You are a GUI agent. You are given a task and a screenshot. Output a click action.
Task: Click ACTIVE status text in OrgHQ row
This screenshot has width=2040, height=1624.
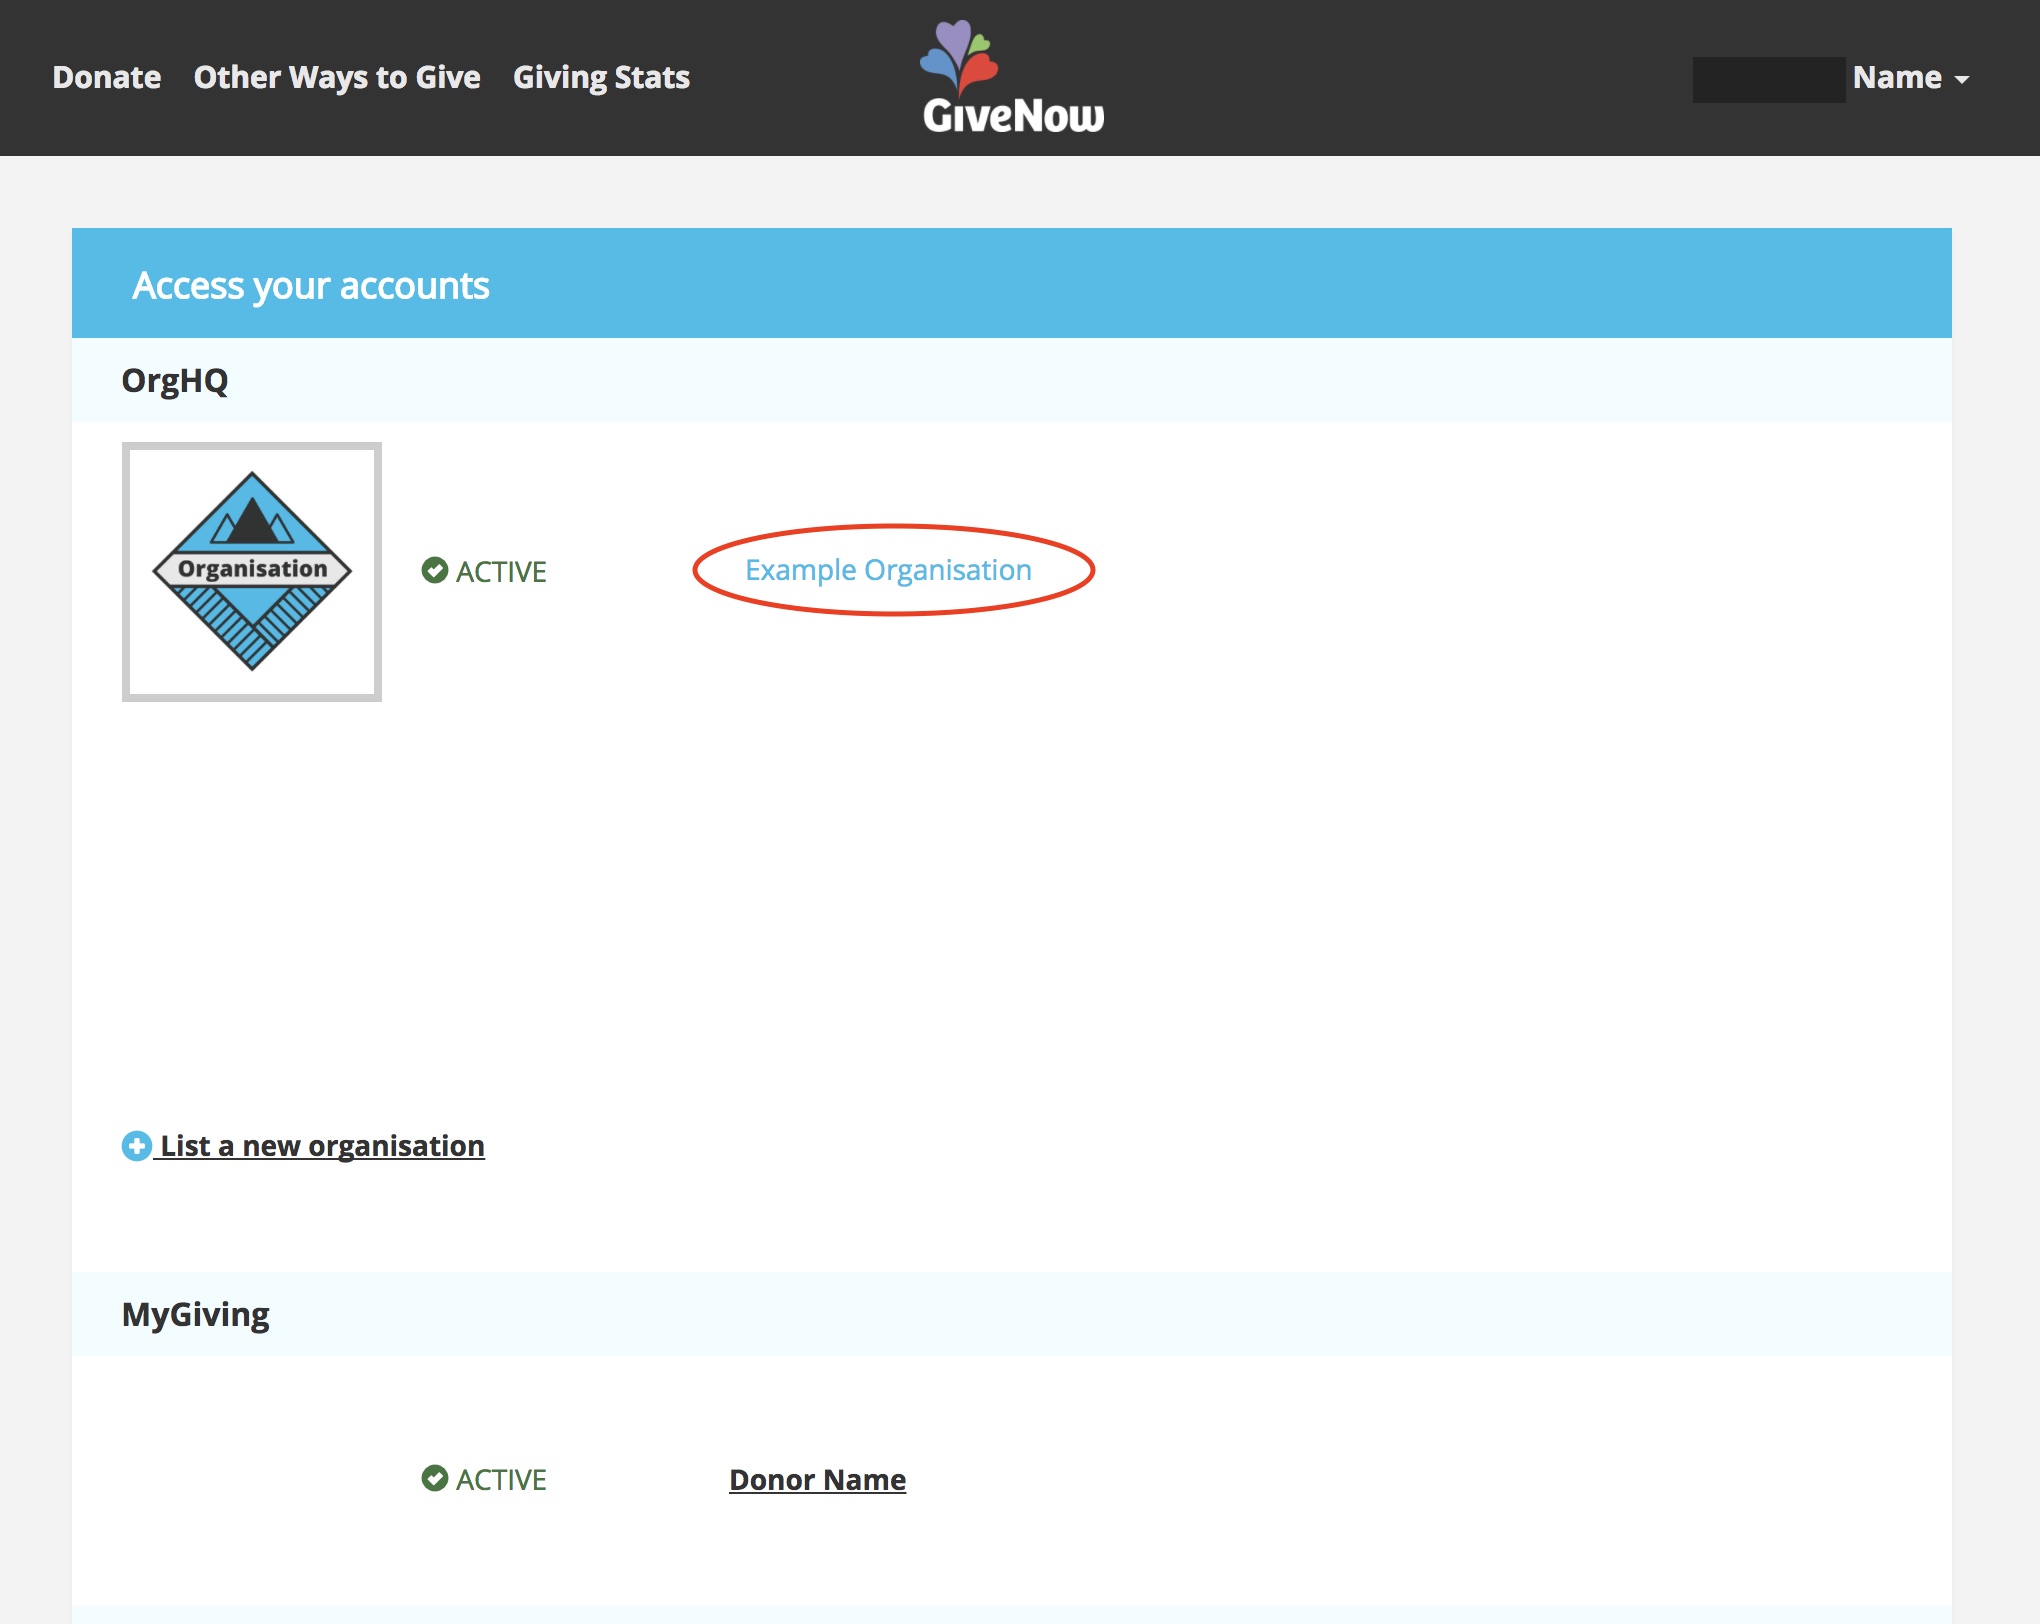coord(501,572)
